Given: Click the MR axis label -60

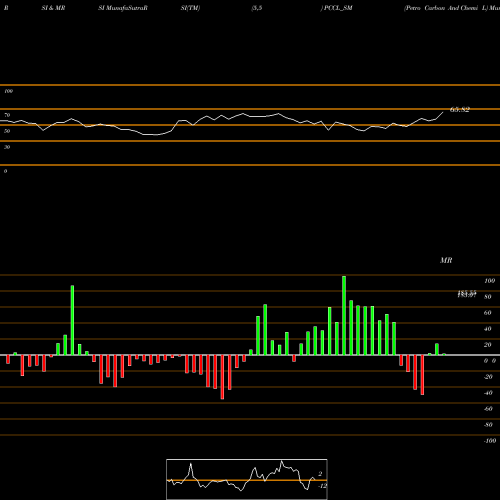Looking at the screenshot, I should 488,409.
